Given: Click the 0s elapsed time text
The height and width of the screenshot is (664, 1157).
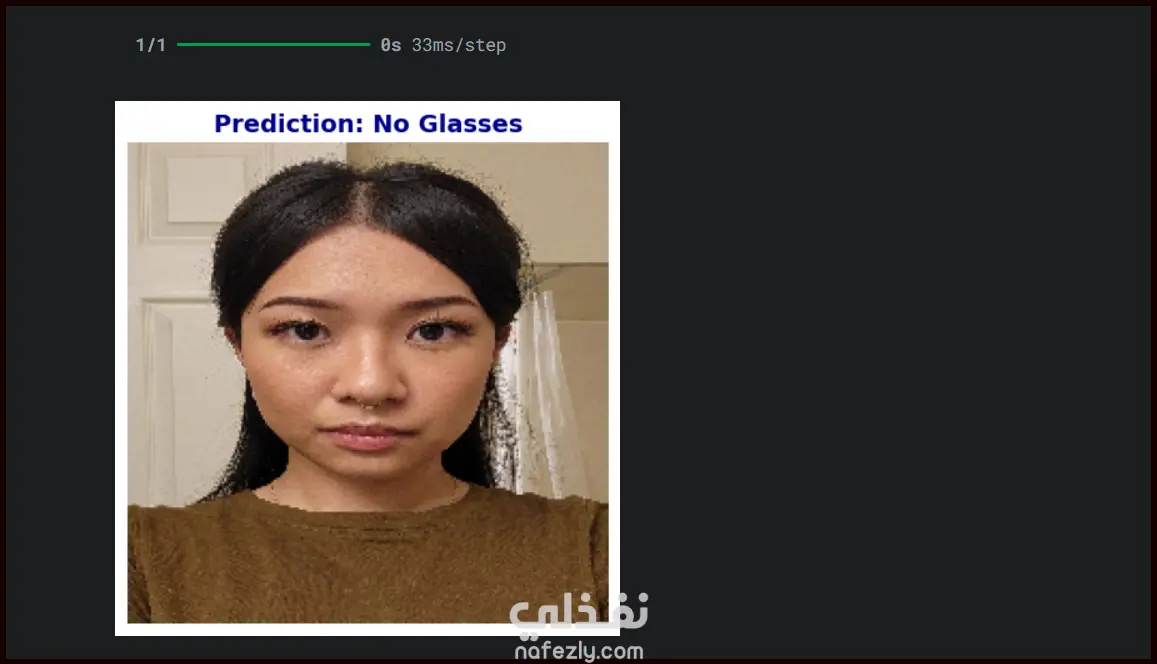Looking at the screenshot, I should click(390, 45).
